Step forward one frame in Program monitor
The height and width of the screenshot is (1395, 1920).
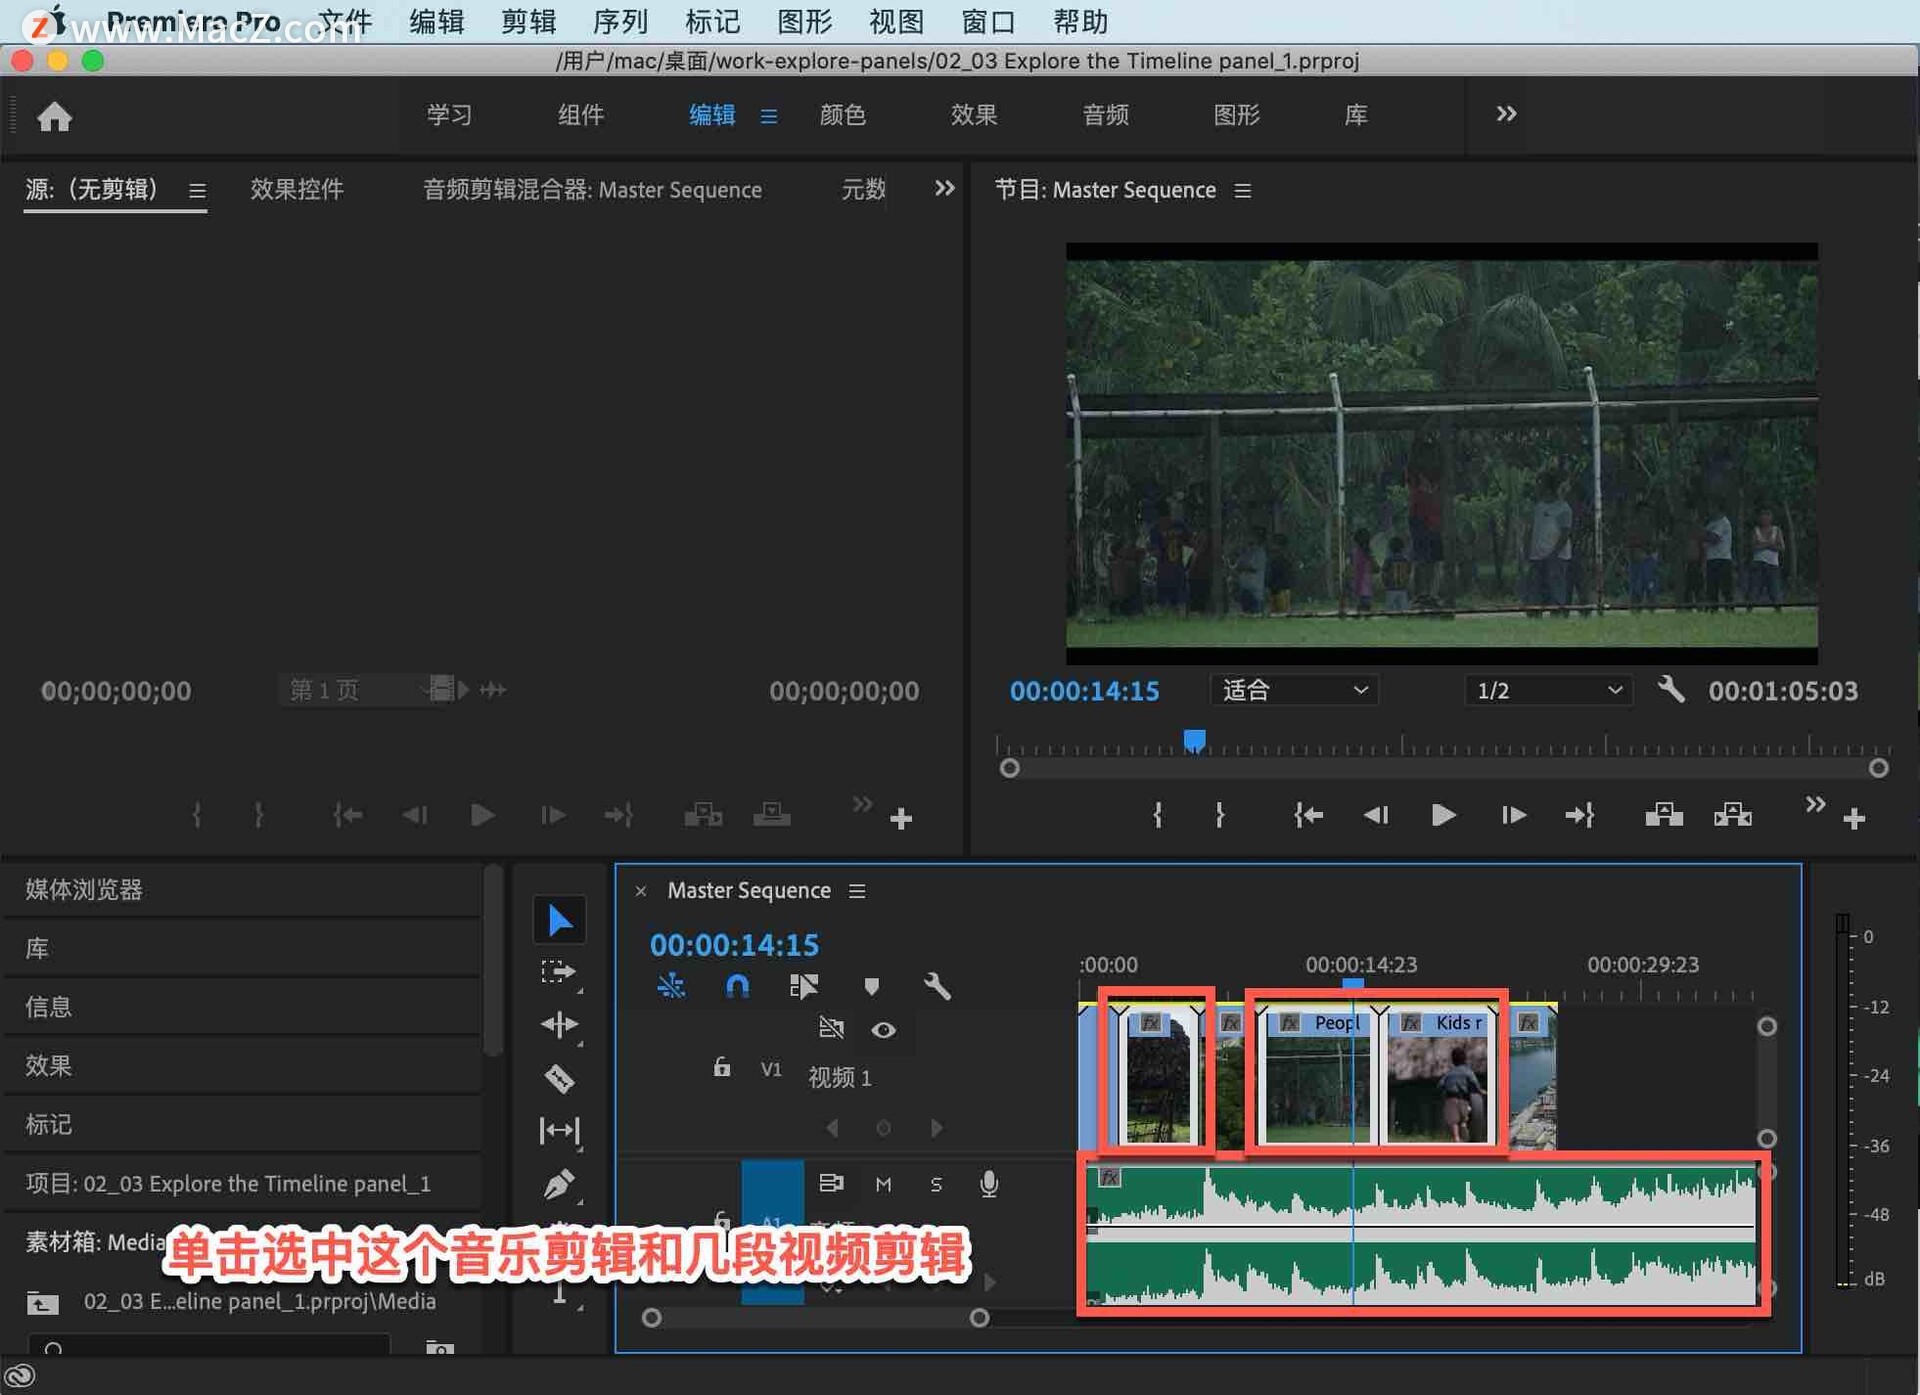click(1514, 815)
